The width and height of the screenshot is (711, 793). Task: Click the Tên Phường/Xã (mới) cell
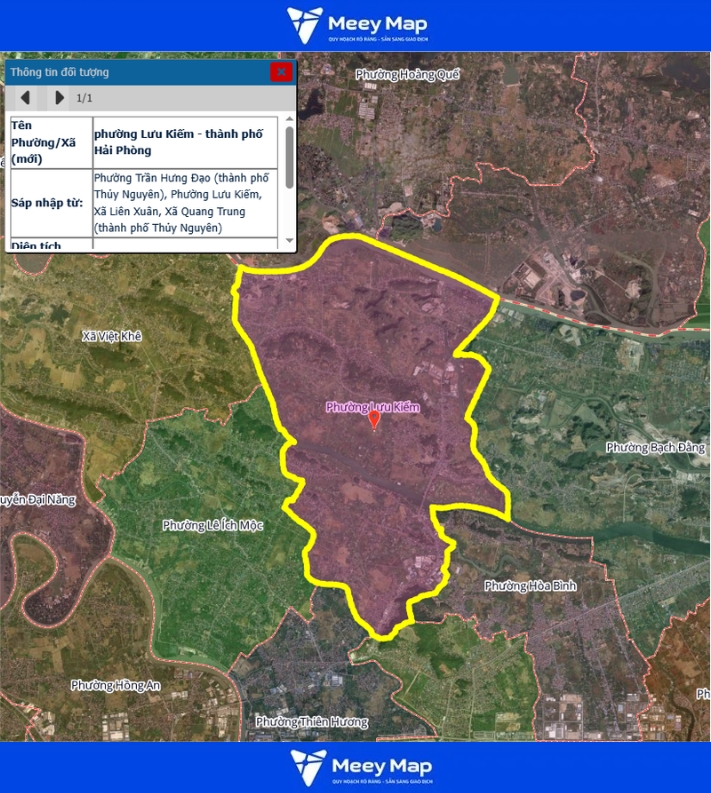[x=48, y=142]
